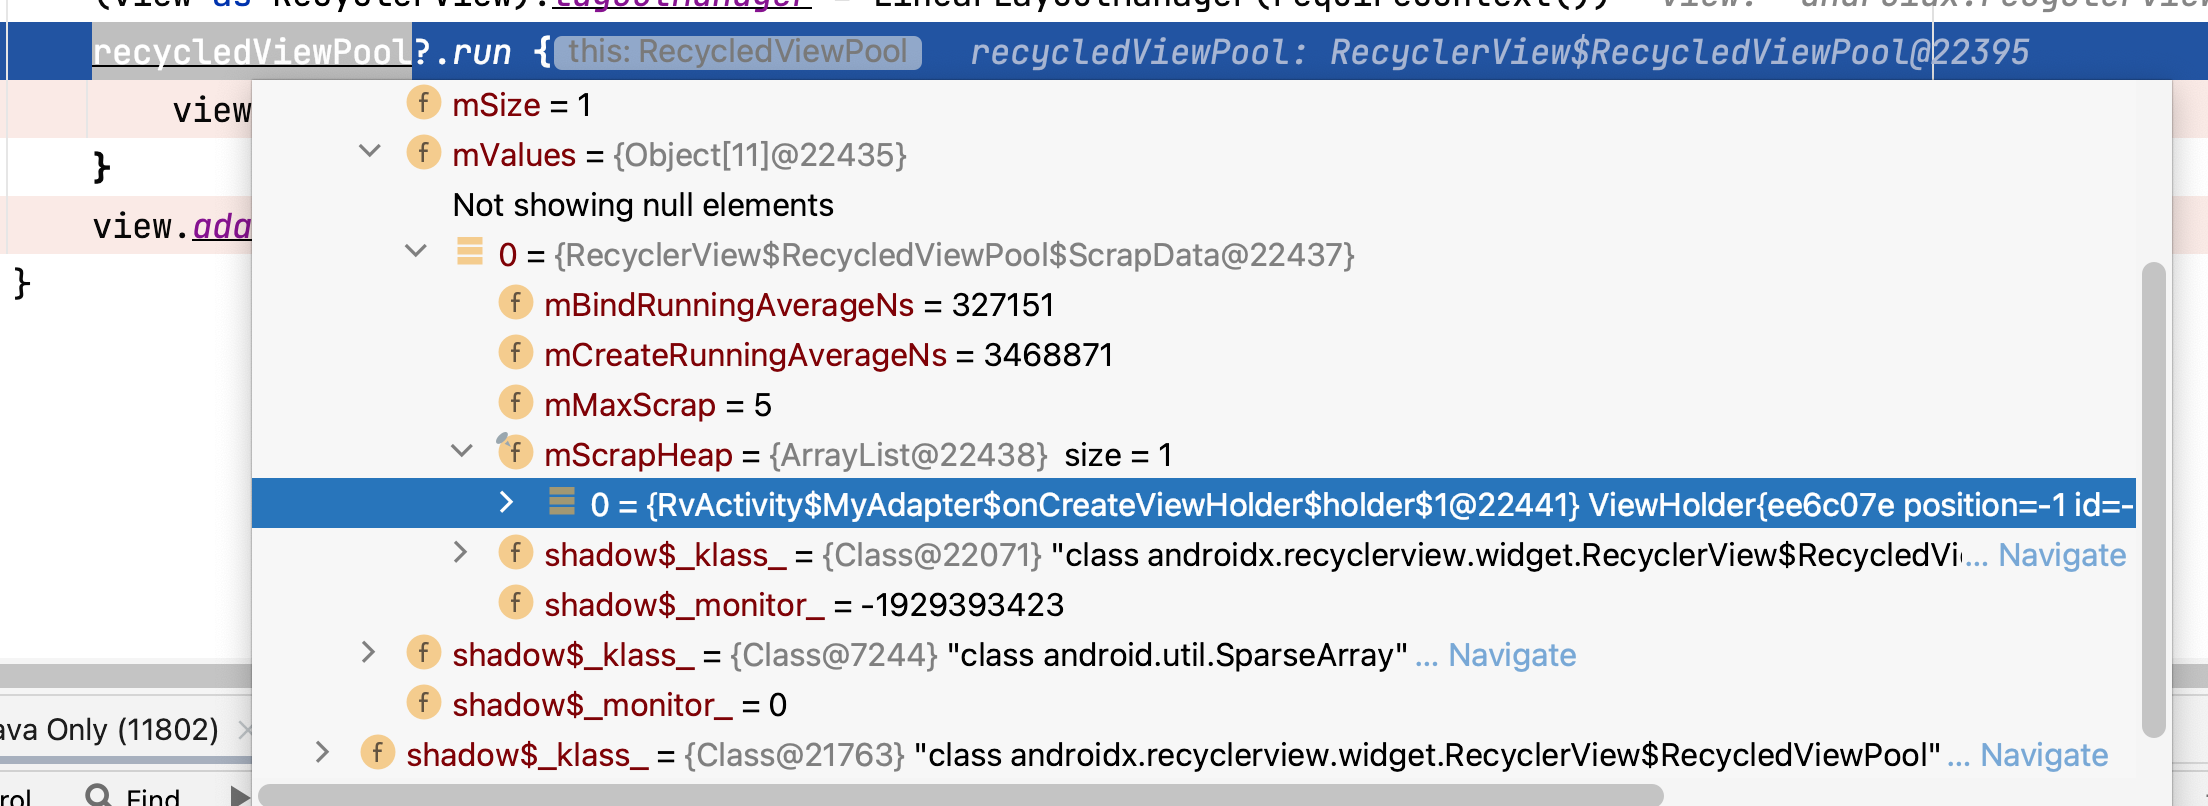Viewport: 2208px width, 806px height.
Task: Click the array element icon of ScrapData@22437
Action: (x=469, y=252)
